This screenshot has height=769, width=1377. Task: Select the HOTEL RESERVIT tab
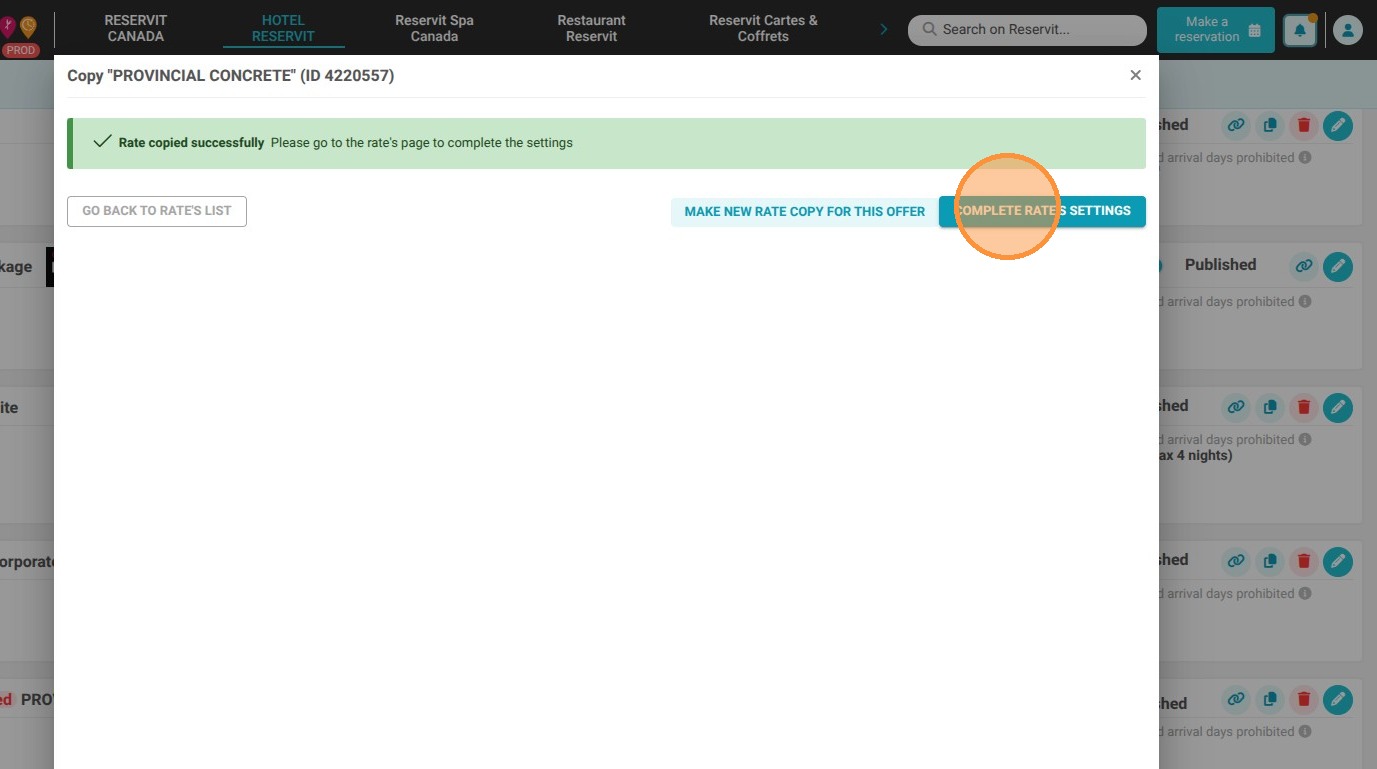click(283, 28)
